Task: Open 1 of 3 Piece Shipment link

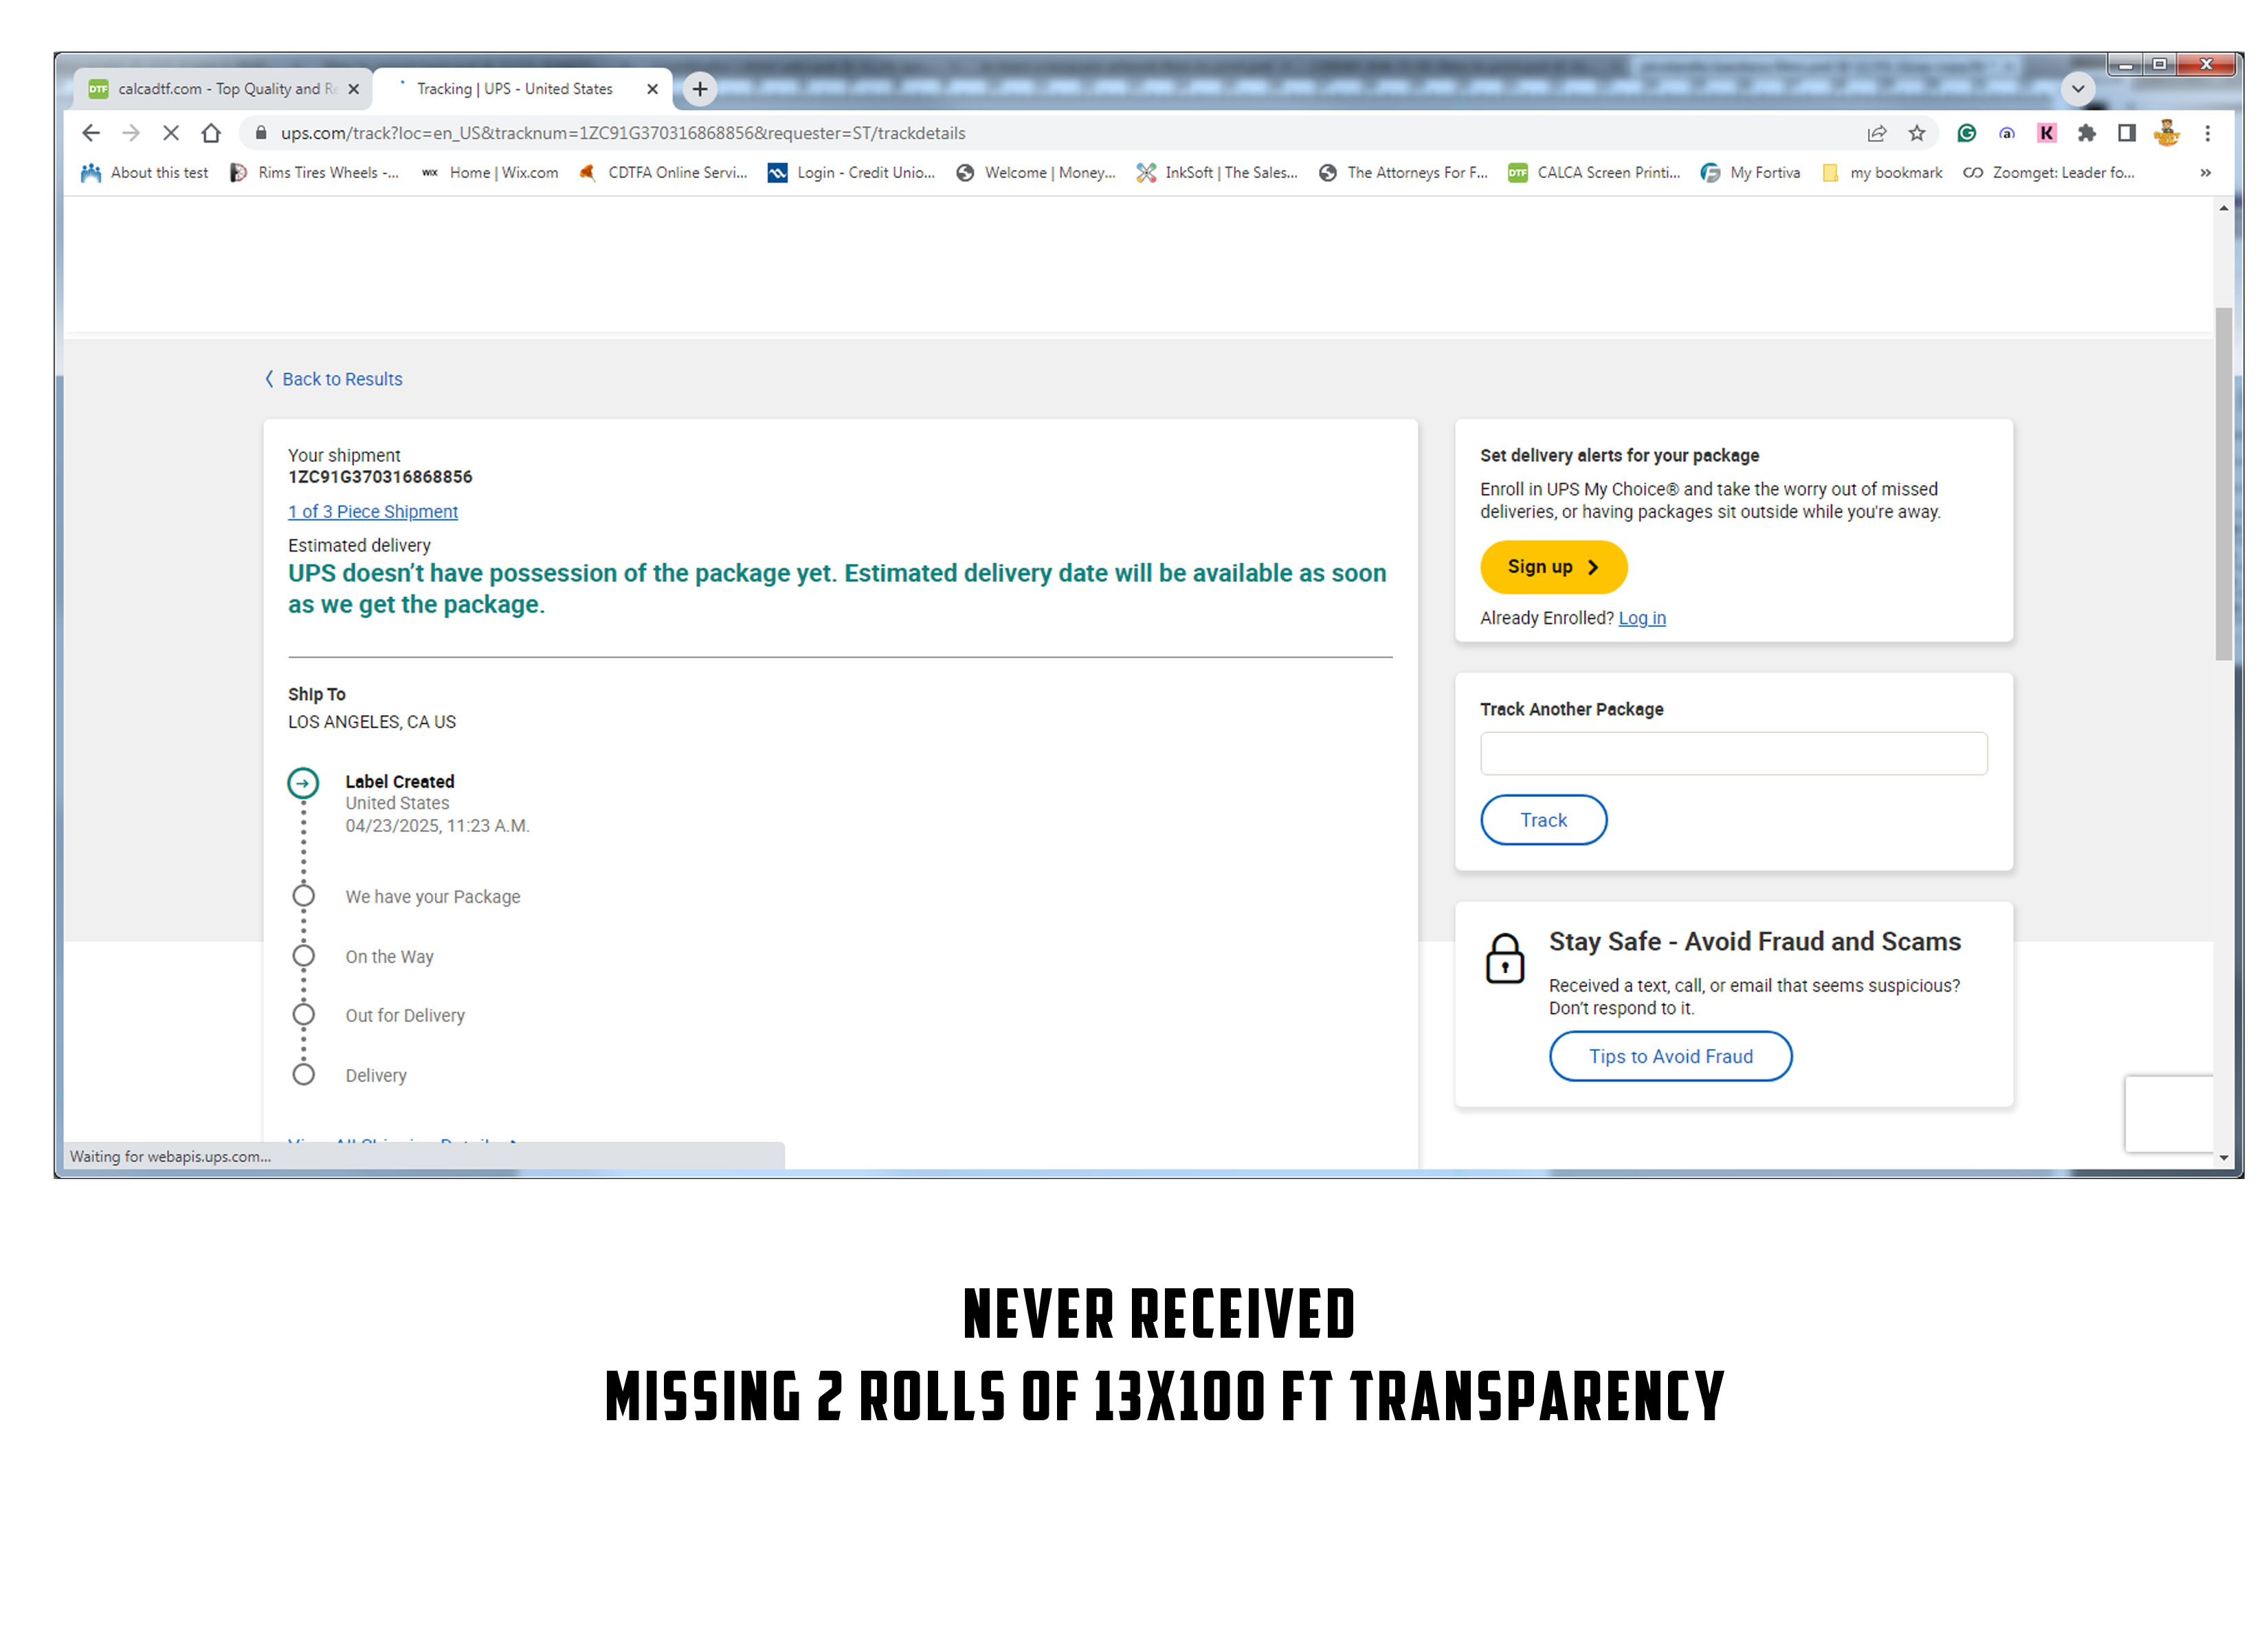Action: pos(373,511)
